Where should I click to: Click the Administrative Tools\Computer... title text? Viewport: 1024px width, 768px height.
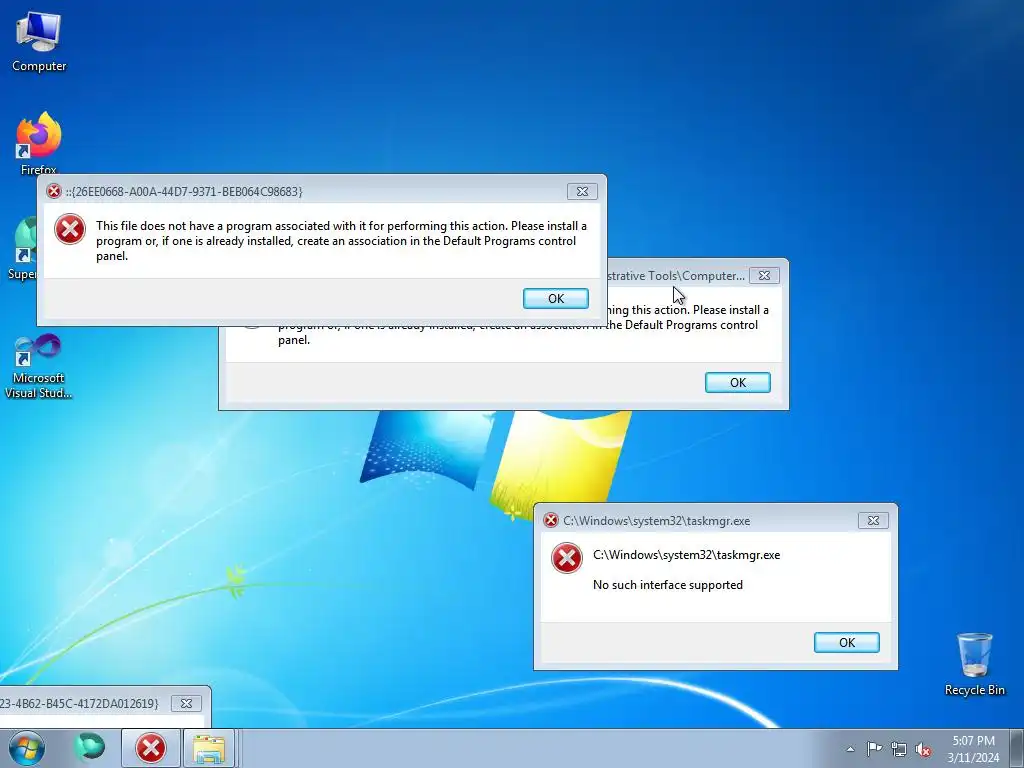point(675,276)
